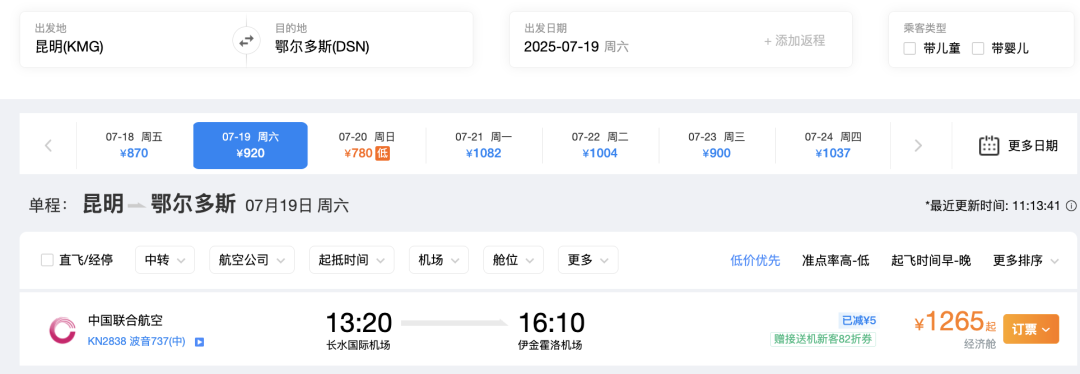This screenshot has height=374, width=1080.
Task: Sort by 准点率高-低
Action: pos(835,260)
